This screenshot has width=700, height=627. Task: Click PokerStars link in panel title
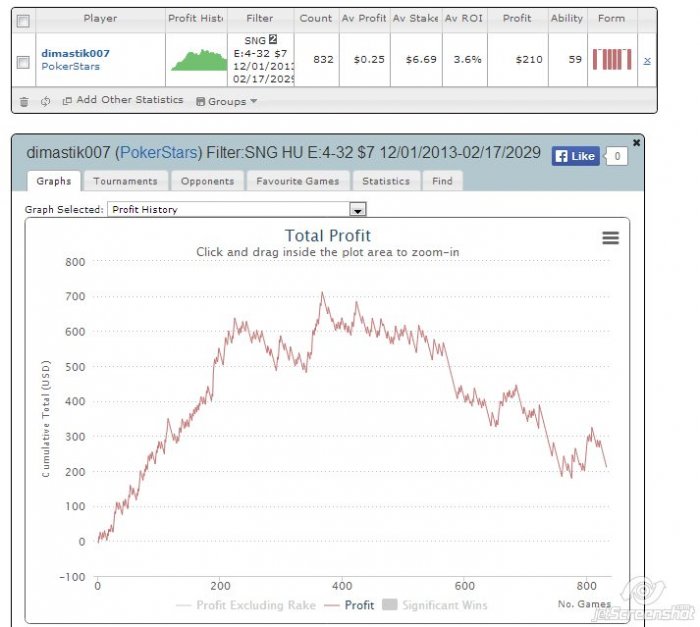(159, 153)
